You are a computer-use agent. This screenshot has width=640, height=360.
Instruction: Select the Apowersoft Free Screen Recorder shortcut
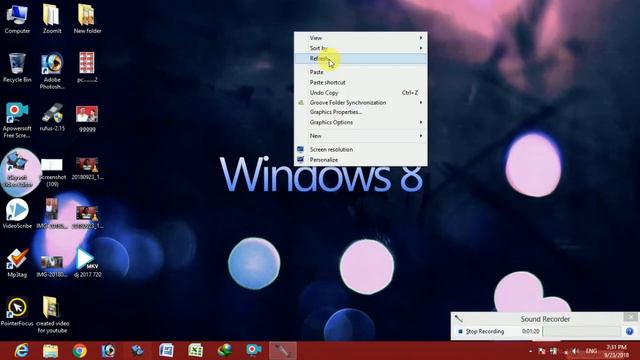pos(17,120)
